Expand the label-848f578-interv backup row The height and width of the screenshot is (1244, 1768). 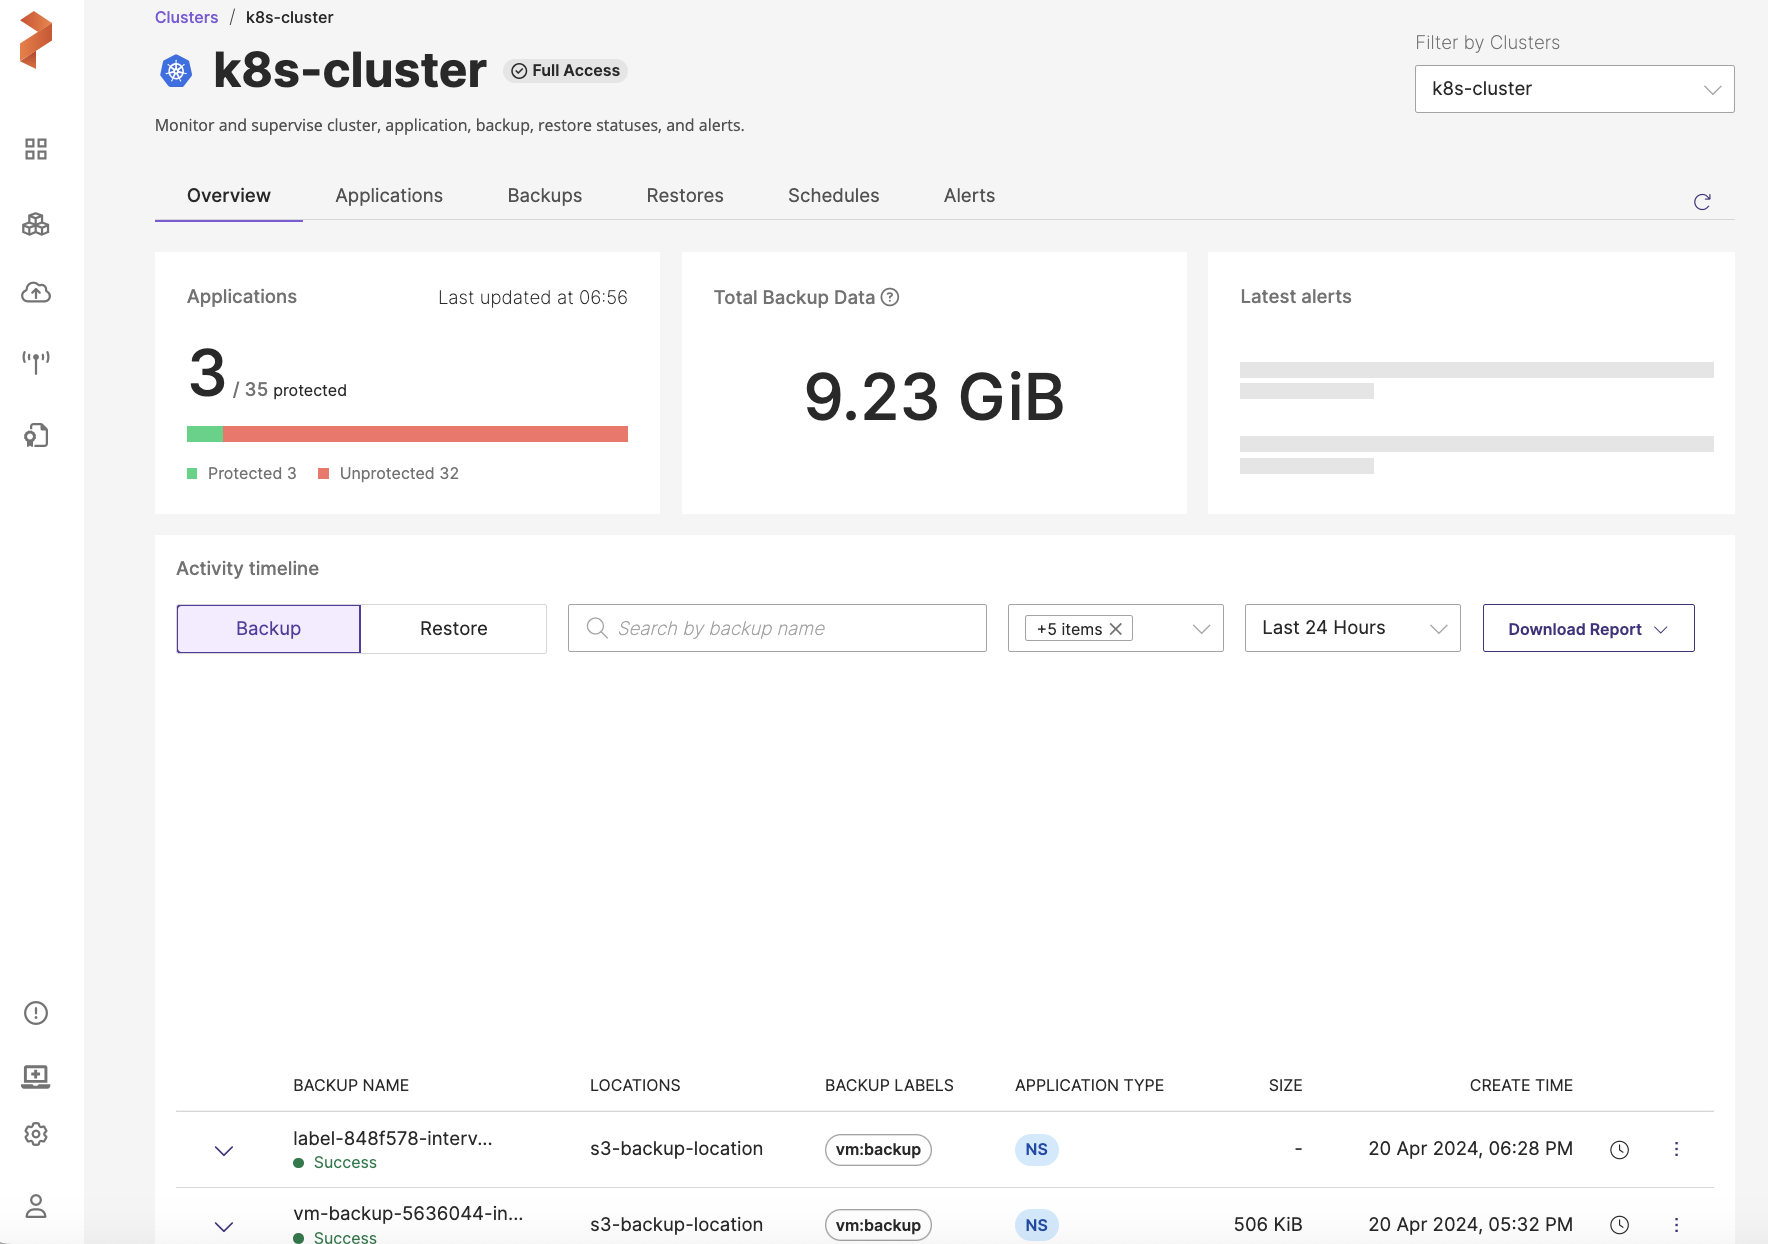point(224,1151)
